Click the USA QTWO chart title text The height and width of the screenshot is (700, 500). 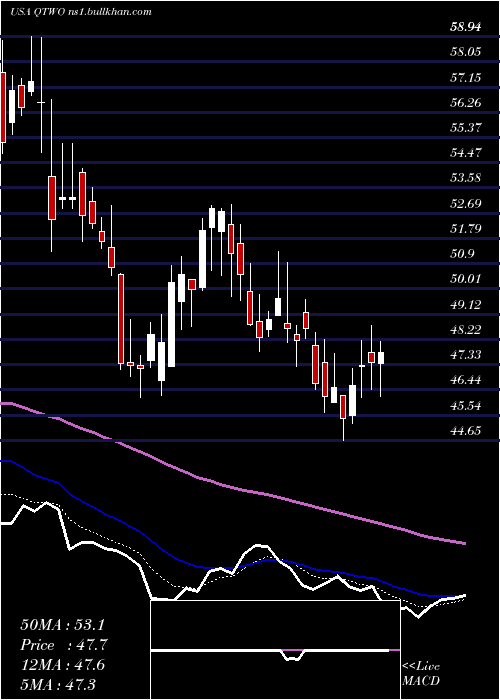pos(80,12)
